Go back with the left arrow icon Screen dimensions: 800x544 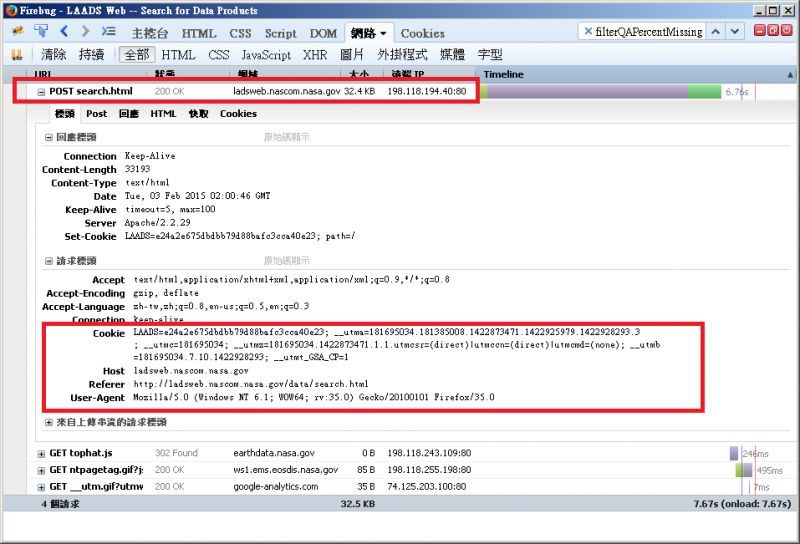(65, 32)
